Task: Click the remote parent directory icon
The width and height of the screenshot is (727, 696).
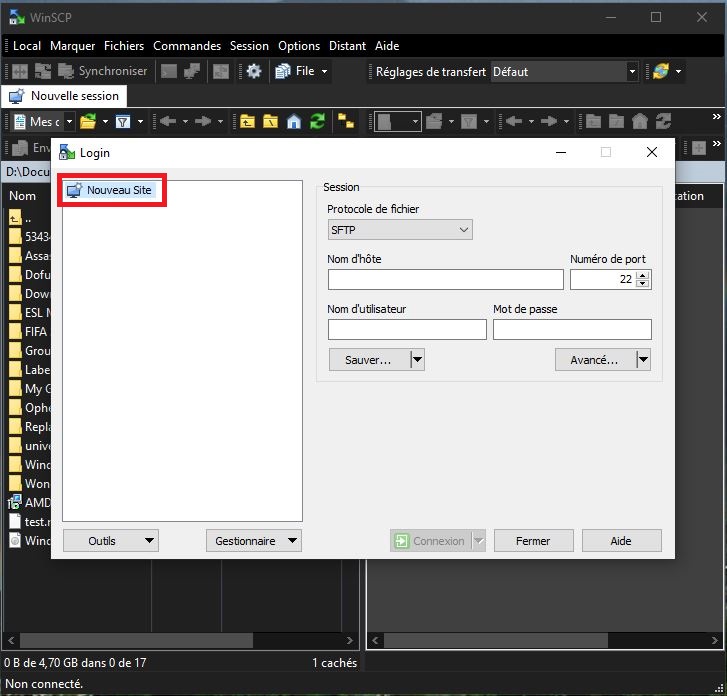Action: [593, 122]
